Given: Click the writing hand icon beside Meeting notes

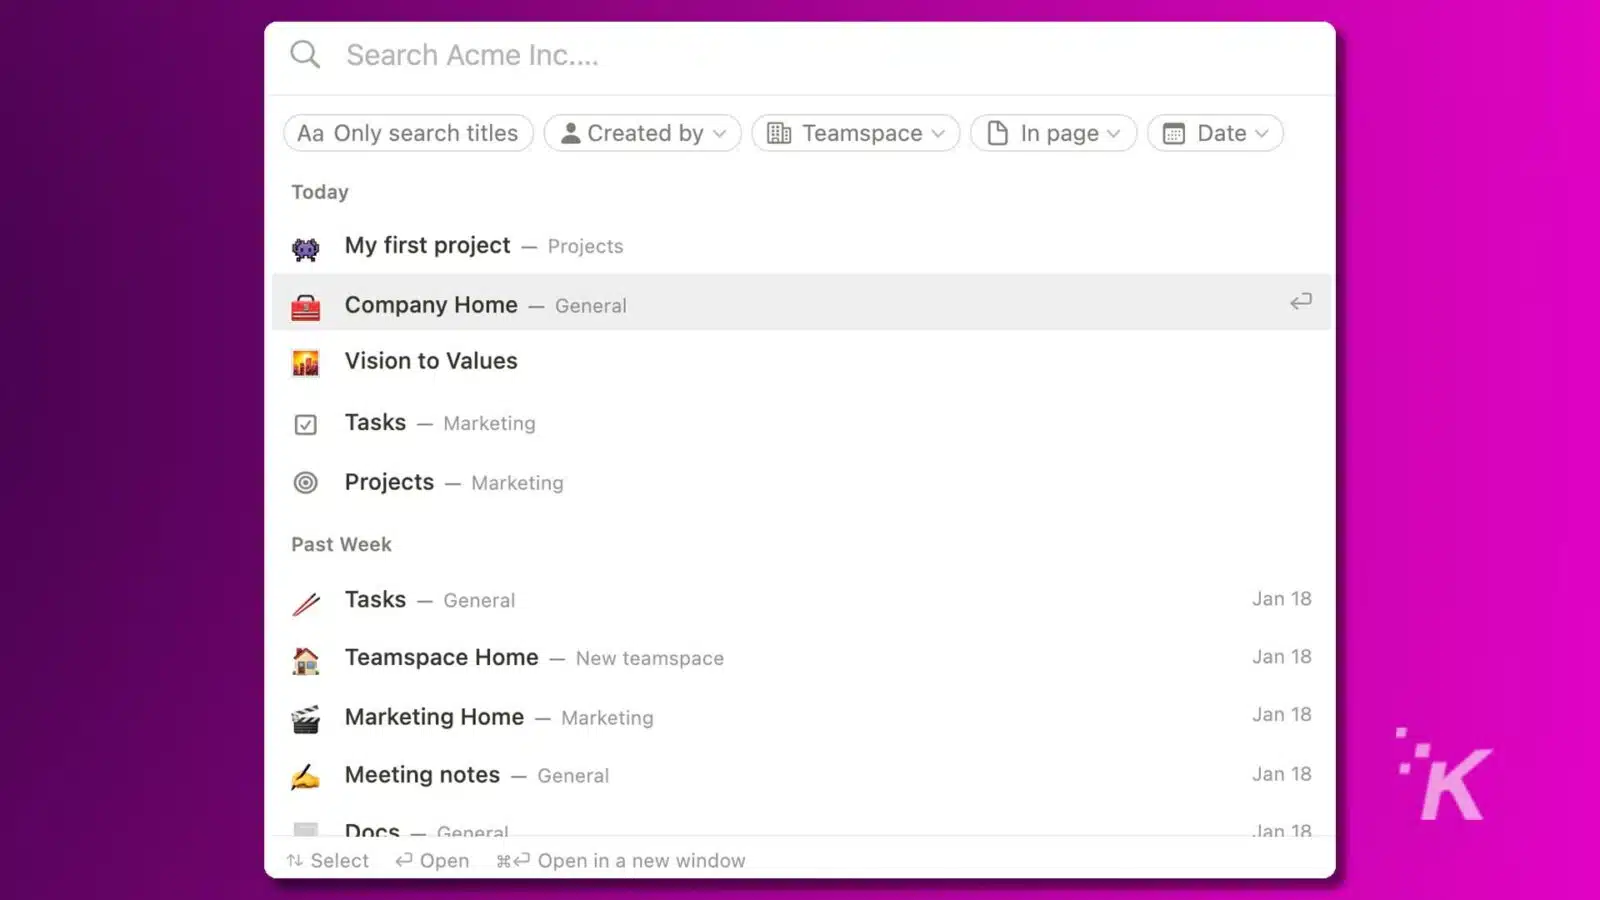Looking at the screenshot, I should pos(305,776).
